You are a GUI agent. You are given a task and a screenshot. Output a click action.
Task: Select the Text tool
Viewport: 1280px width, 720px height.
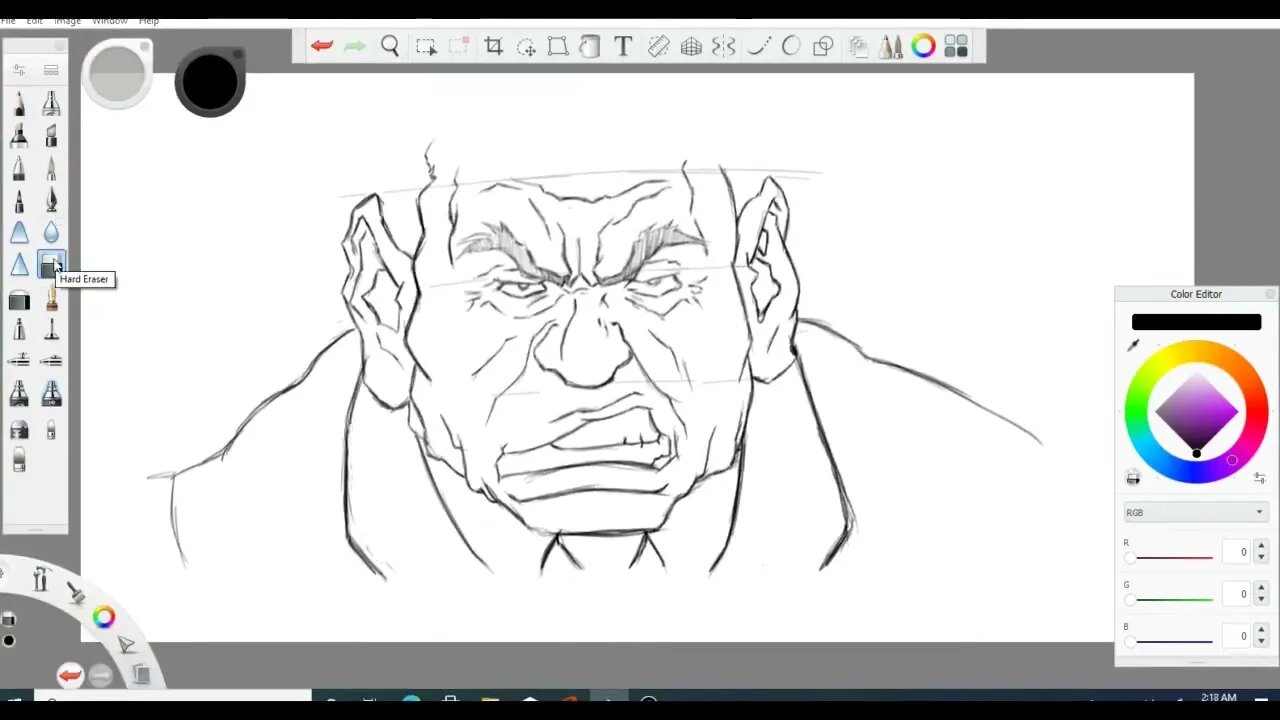coord(623,46)
